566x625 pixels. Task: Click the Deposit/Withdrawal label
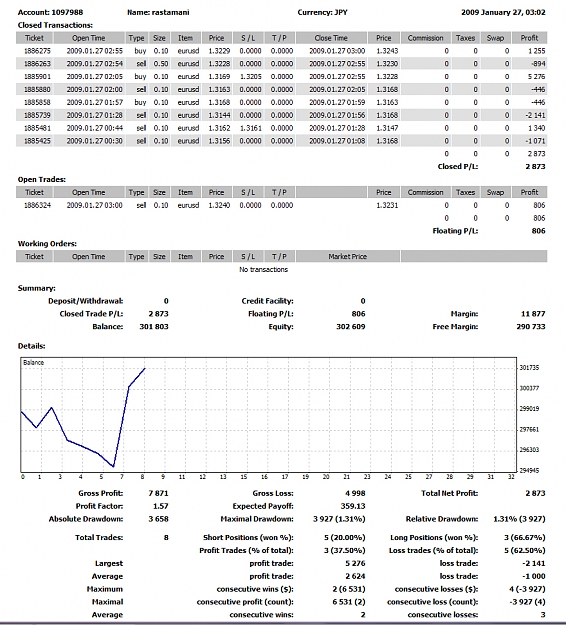click(x=86, y=301)
